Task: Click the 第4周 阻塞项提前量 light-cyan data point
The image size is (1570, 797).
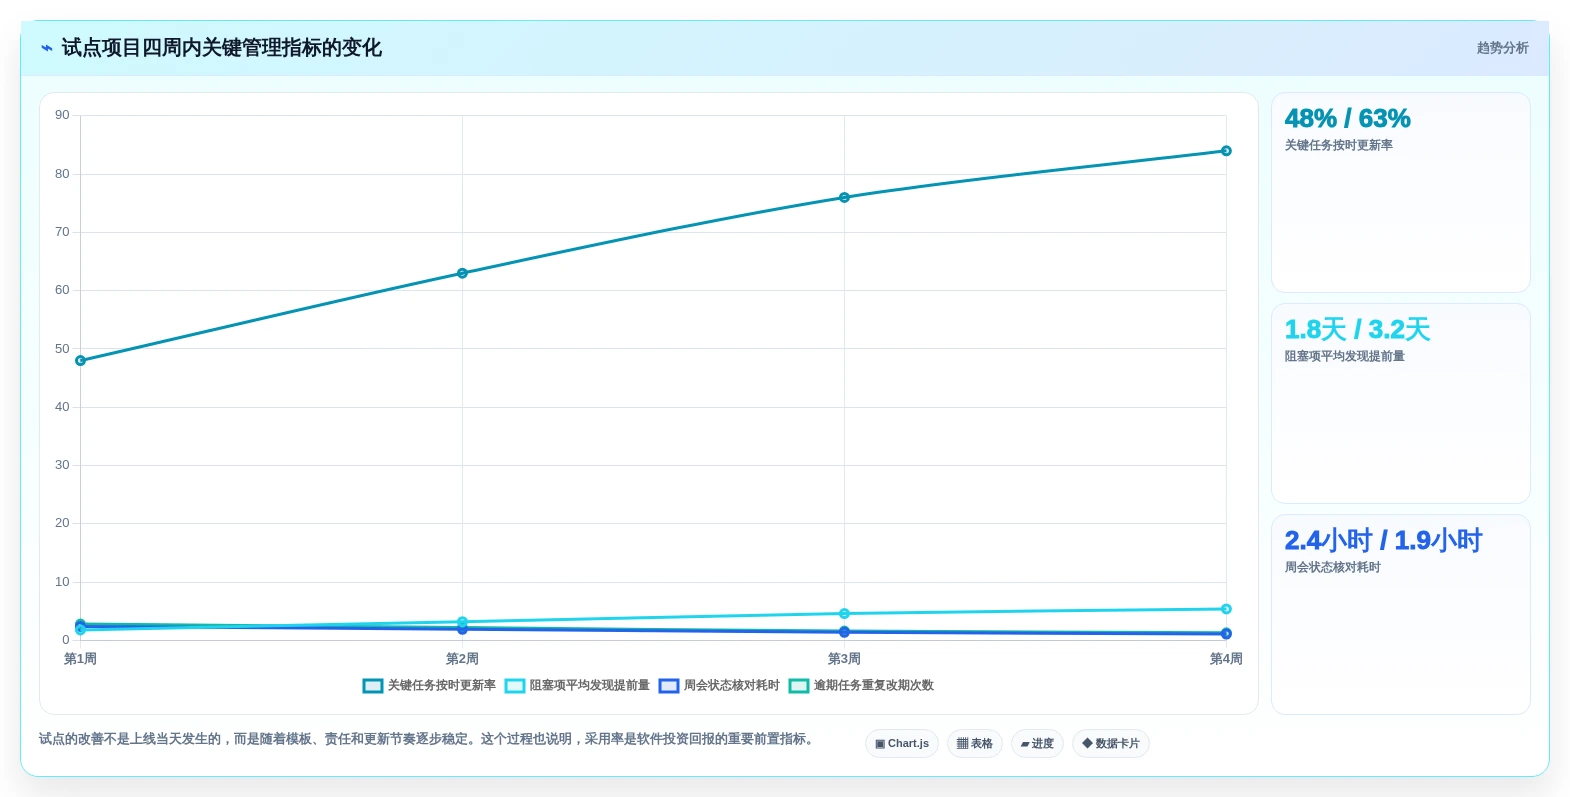Action: 1226,609
